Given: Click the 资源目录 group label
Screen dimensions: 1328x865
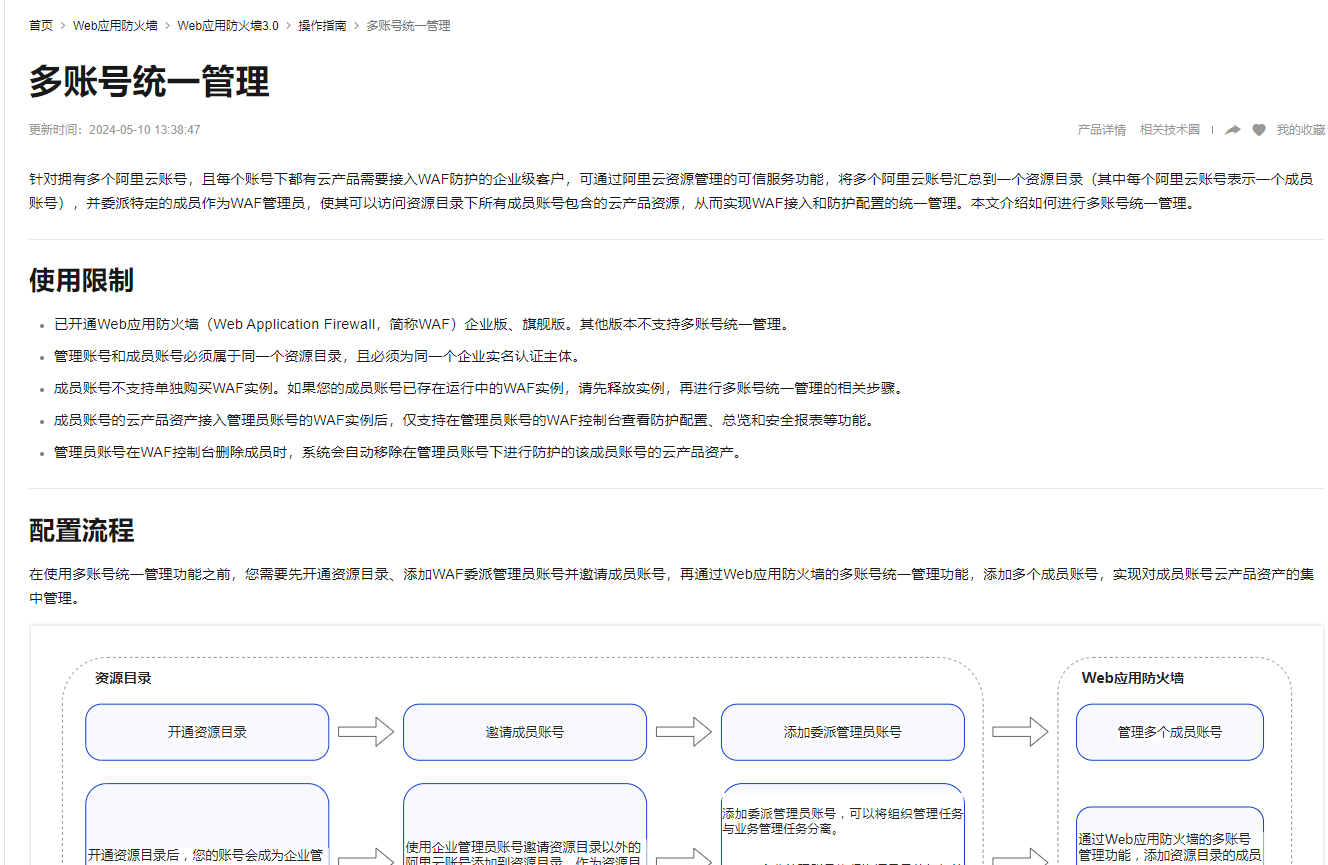Looking at the screenshot, I should tap(123, 678).
